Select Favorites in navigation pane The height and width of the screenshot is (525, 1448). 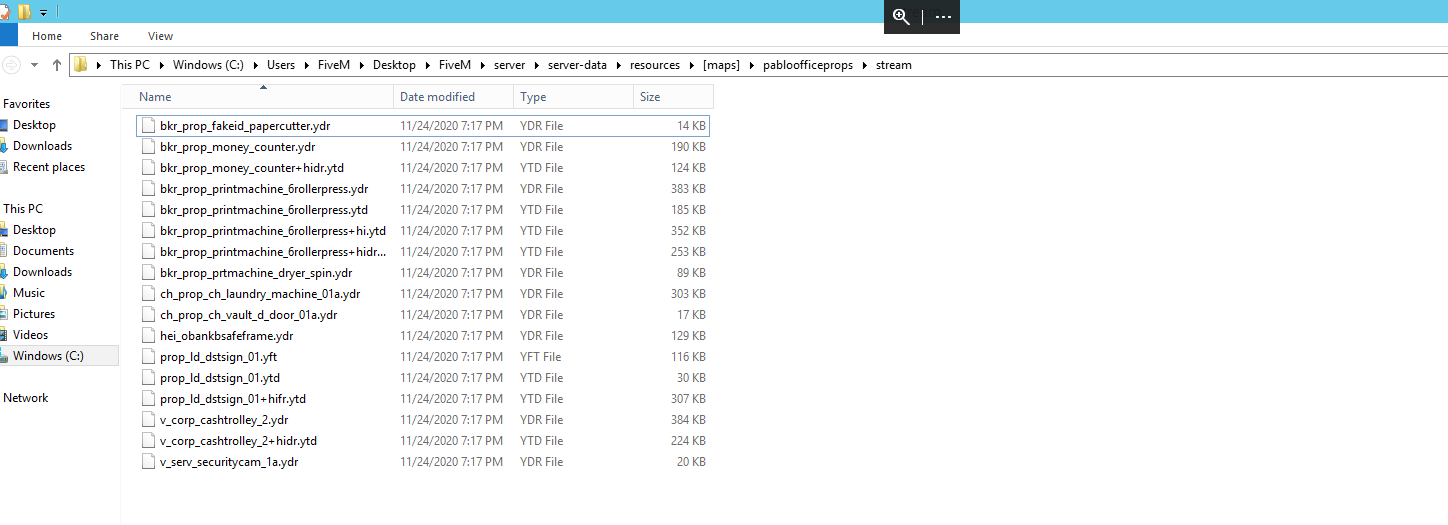point(26,104)
